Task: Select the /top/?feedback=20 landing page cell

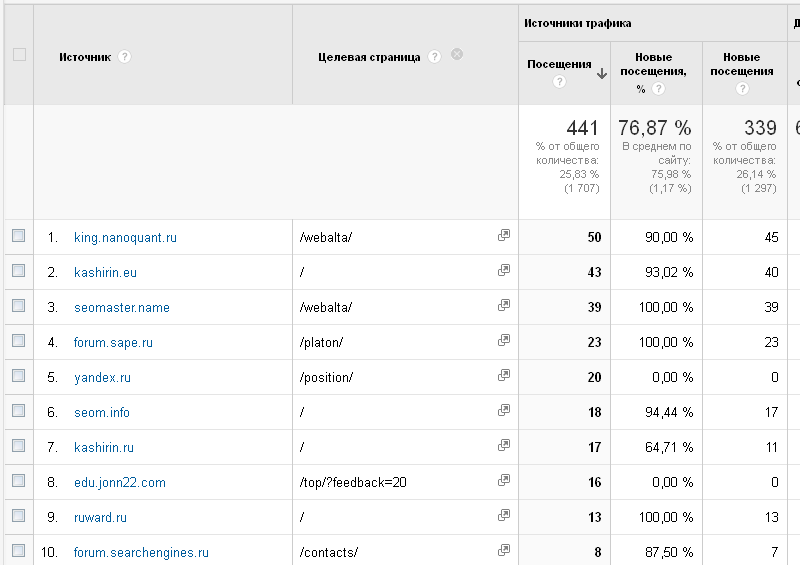Action: click(x=353, y=482)
